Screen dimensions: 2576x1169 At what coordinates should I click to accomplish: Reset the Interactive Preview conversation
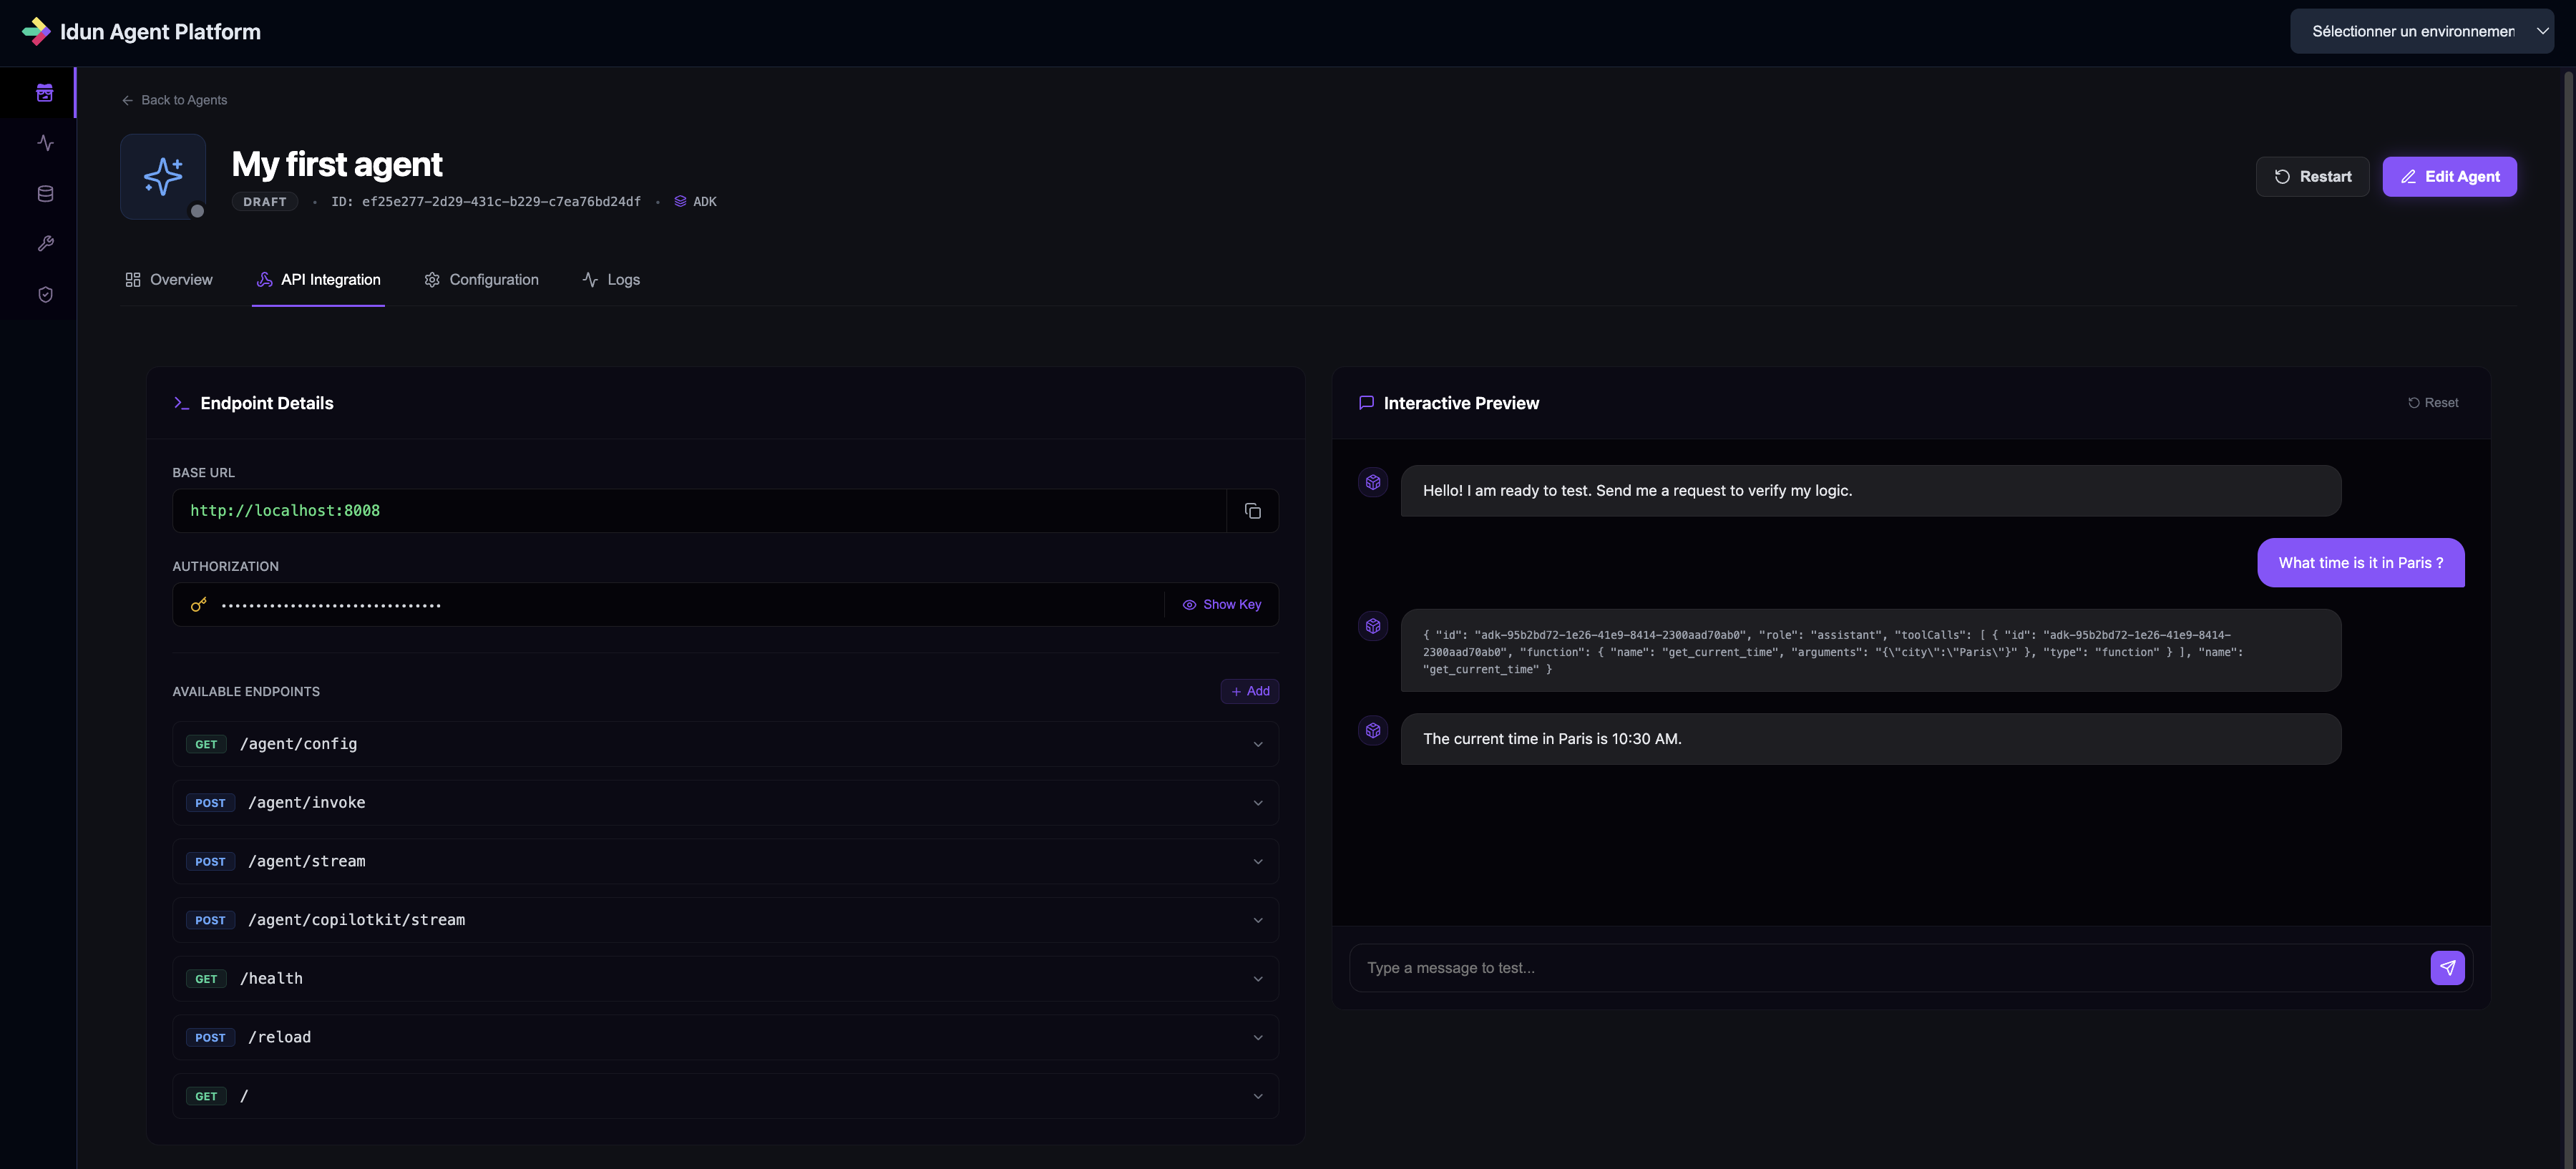(2433, 403)
